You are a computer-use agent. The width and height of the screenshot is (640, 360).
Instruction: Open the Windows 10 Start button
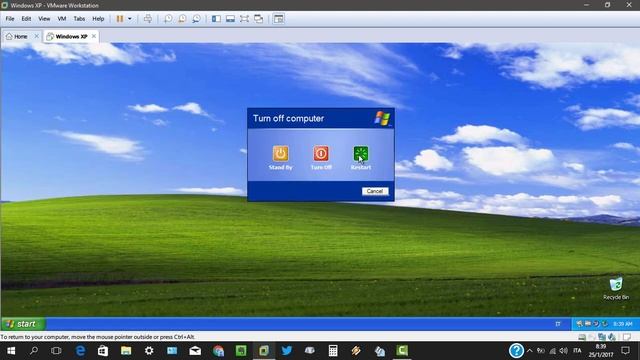[x=11, y=351]
